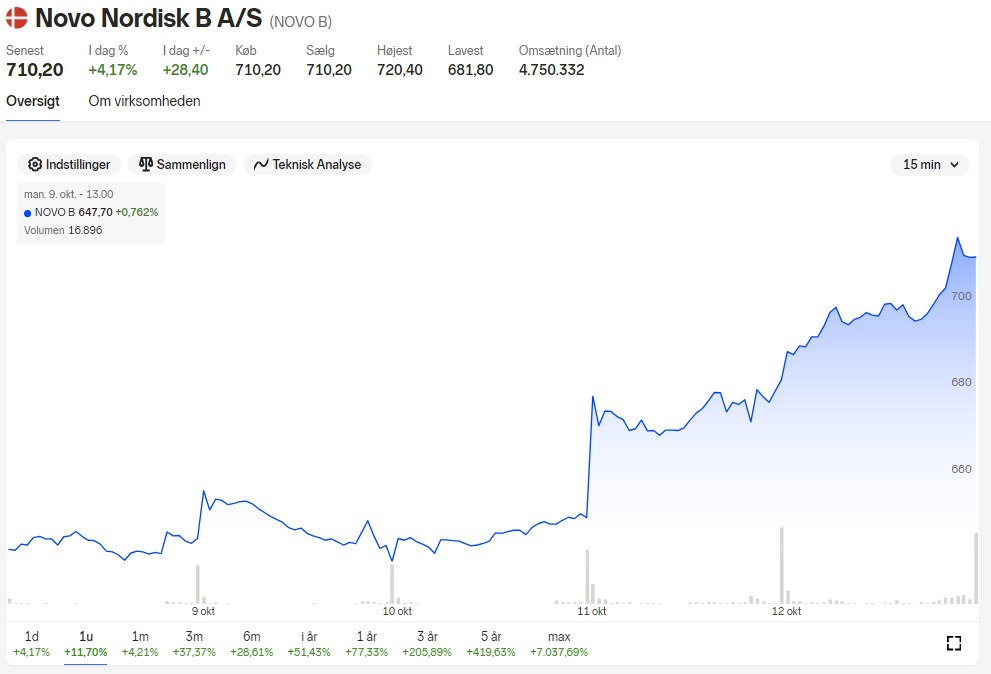Switch to the Oversigt tab
The width and height of the screenshot is (991, 674).
pos(33,101)
